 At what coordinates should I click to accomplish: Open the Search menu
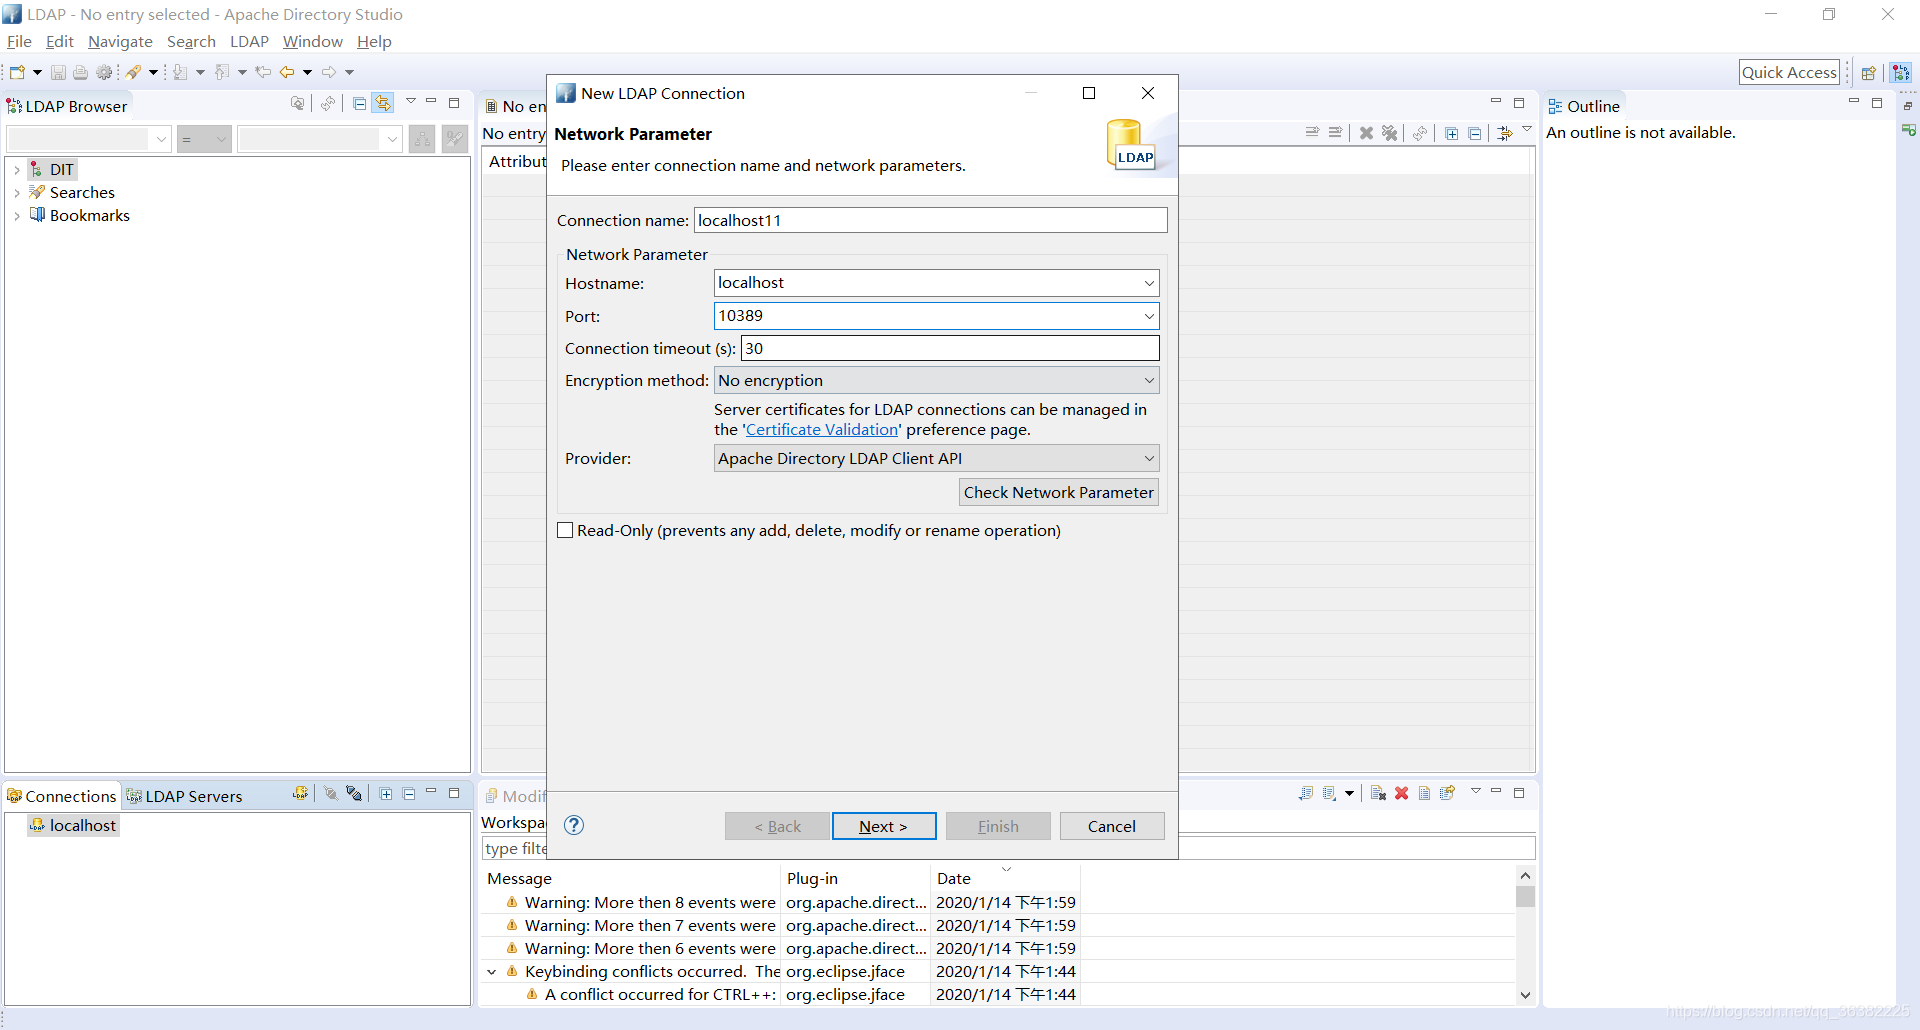(191, 41)
